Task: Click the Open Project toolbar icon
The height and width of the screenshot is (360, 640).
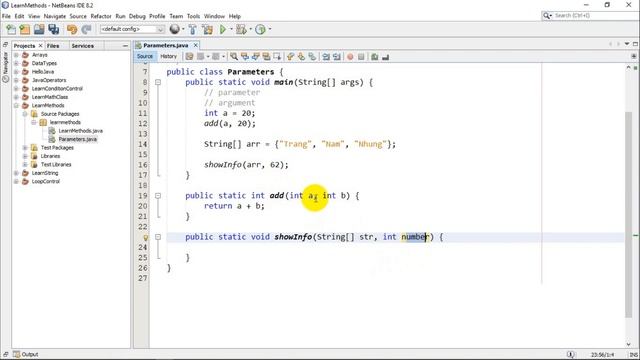Action: [39, 29]
